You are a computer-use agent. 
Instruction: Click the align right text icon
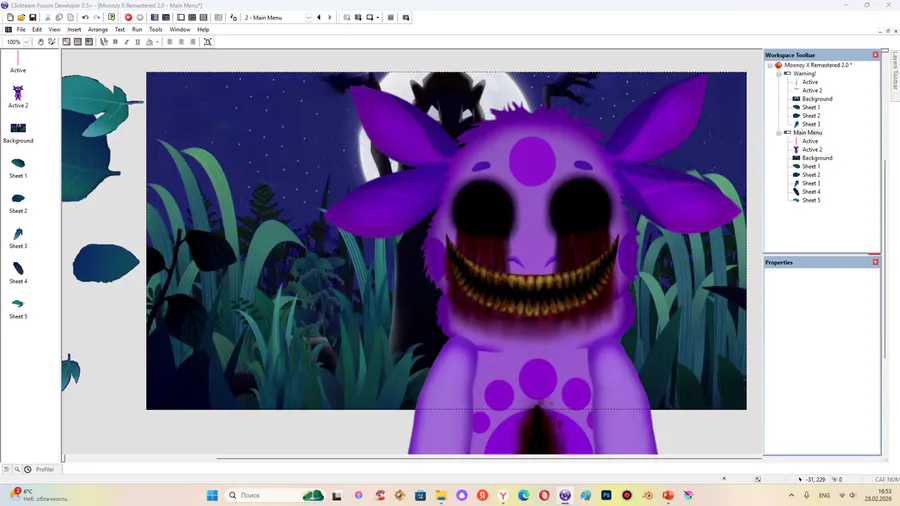193,42
